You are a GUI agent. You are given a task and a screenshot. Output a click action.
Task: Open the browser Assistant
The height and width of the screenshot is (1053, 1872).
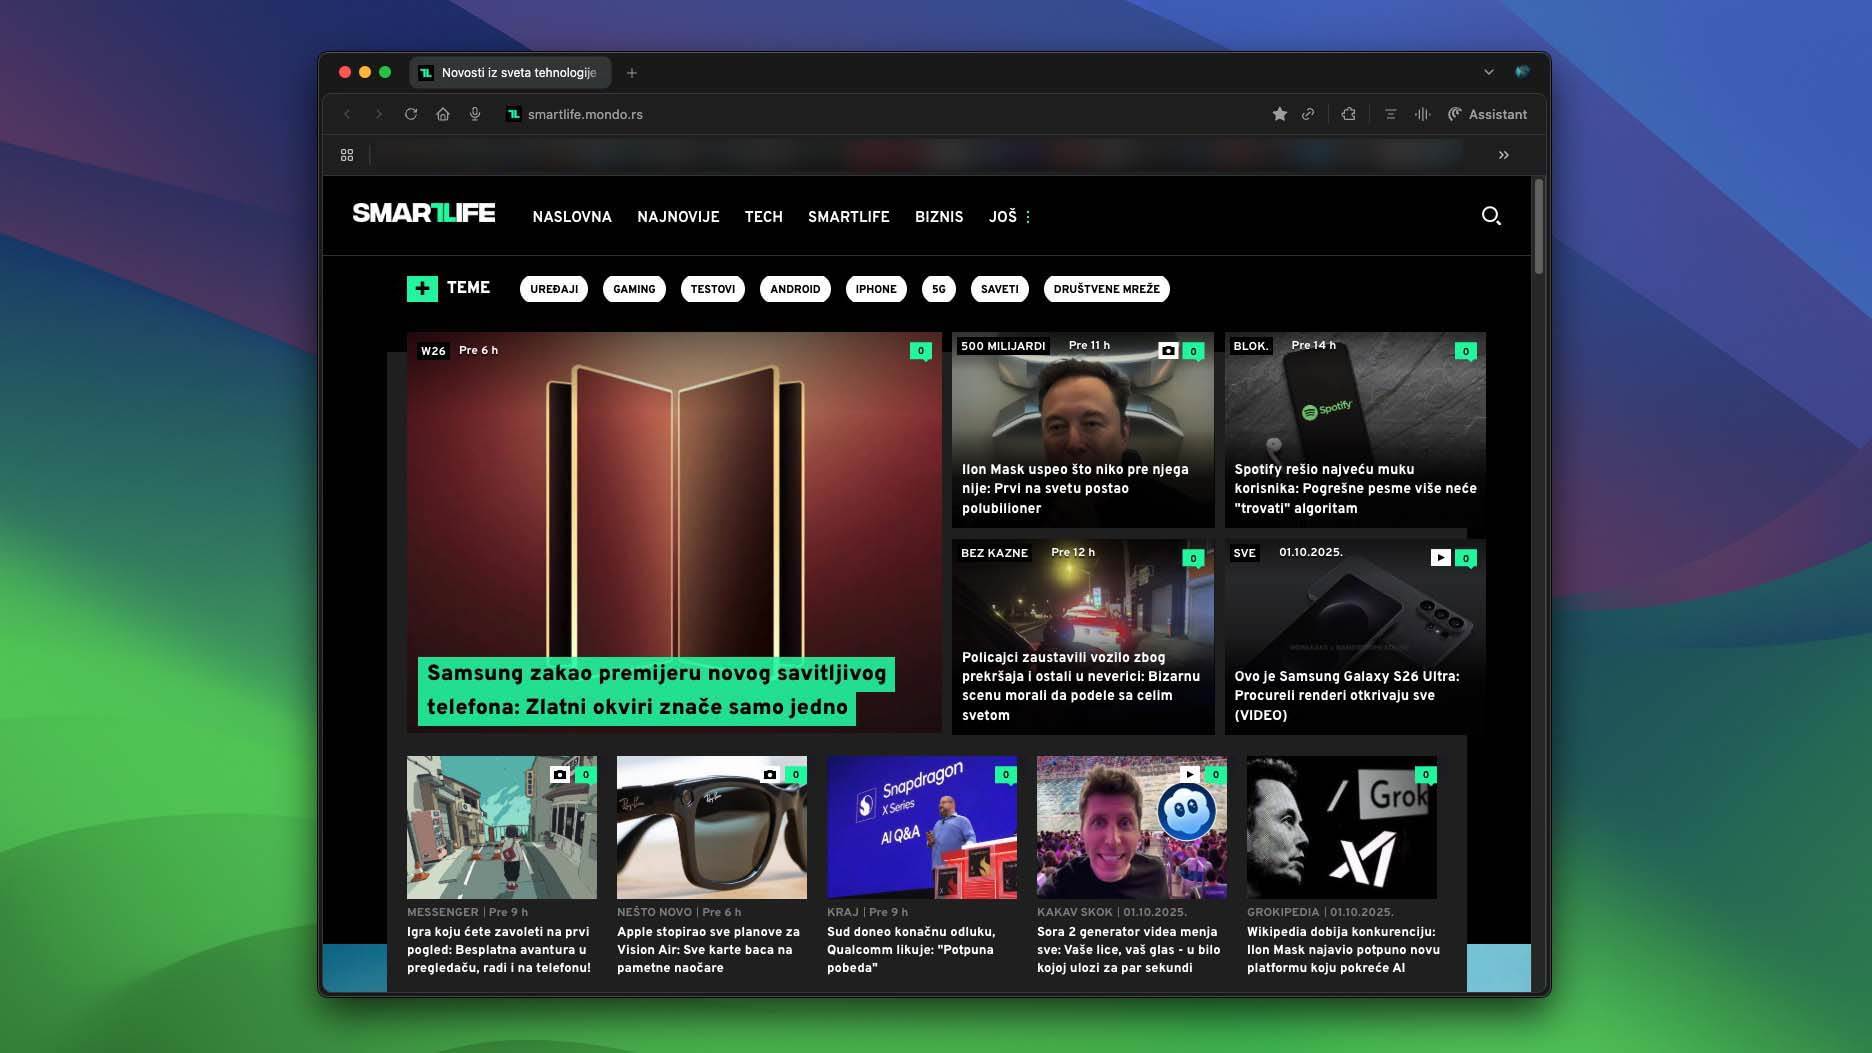pos(1487,114)
